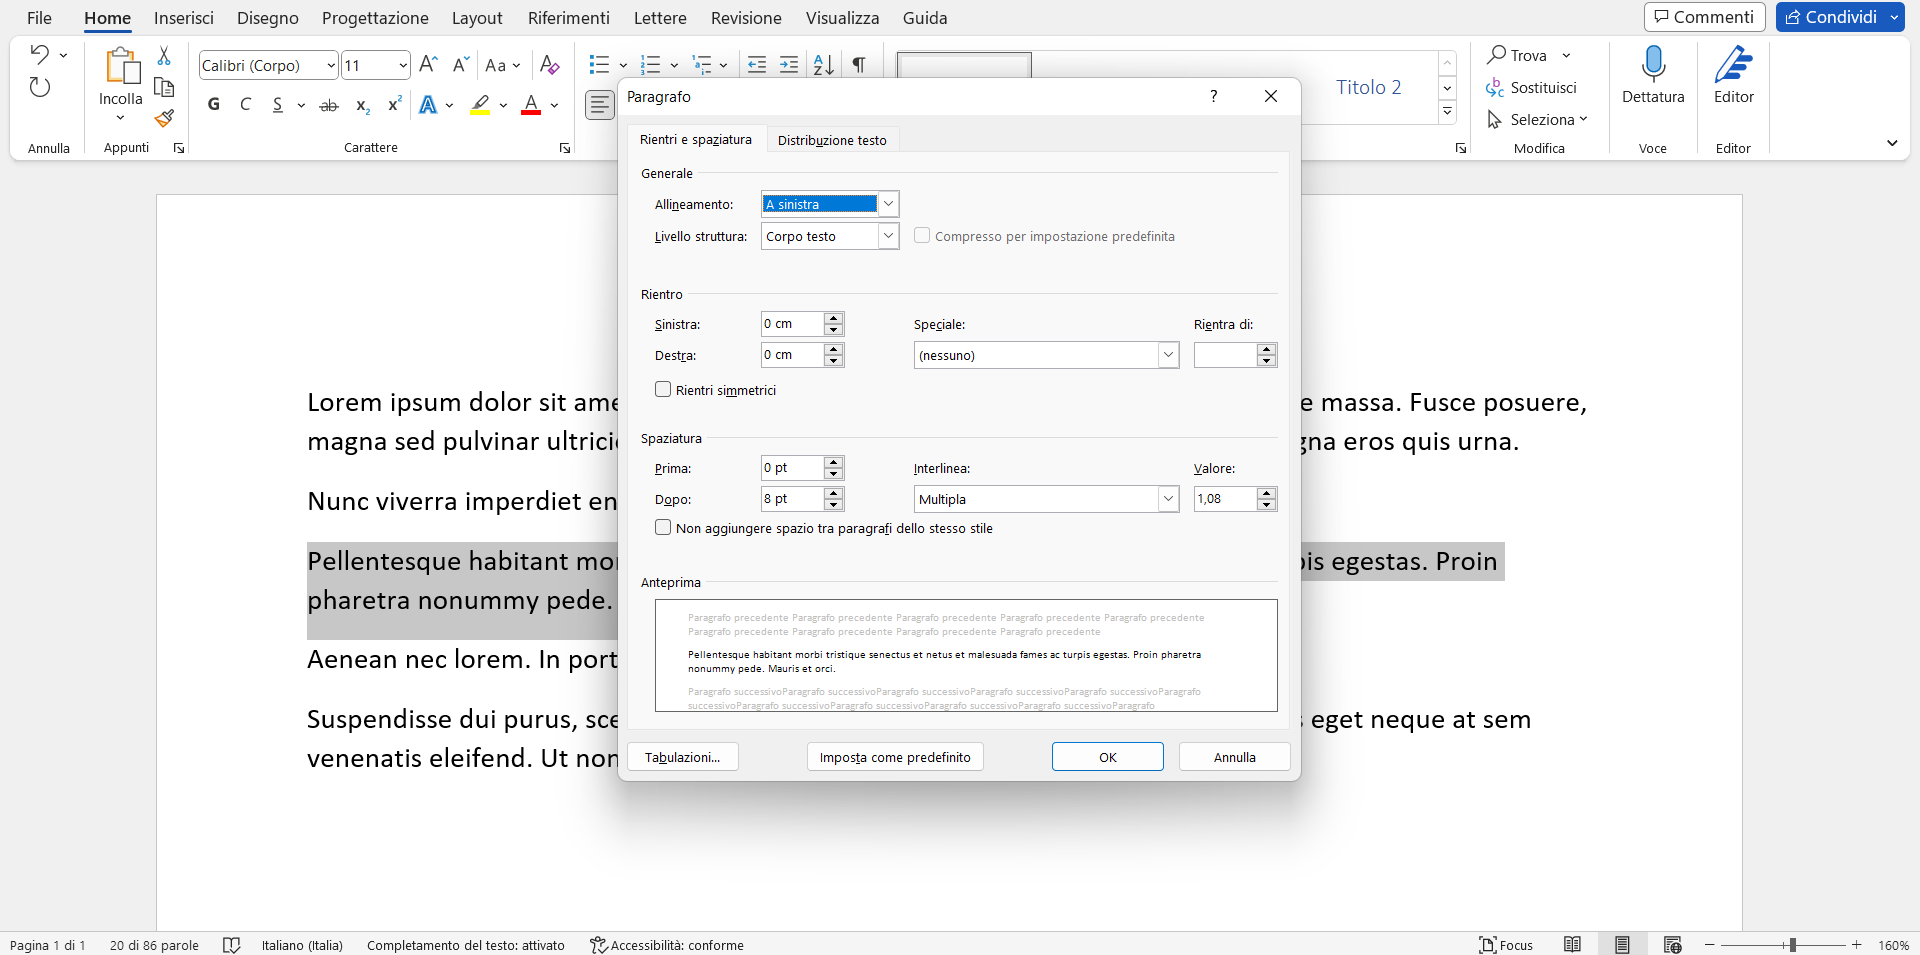
Task: Toggle Compresso per impostazione predefinita checkbox
Action: pos(922,236)
